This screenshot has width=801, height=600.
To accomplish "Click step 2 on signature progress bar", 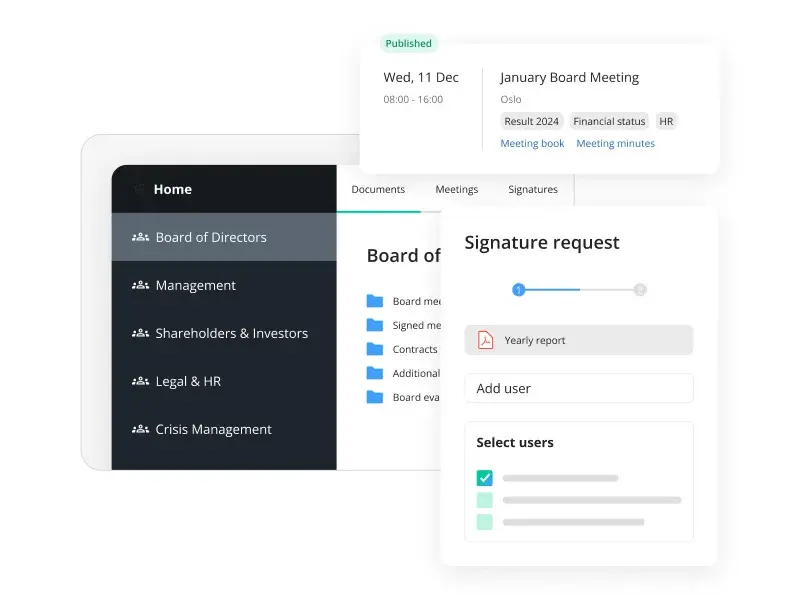I will click(x=640, y=290).
